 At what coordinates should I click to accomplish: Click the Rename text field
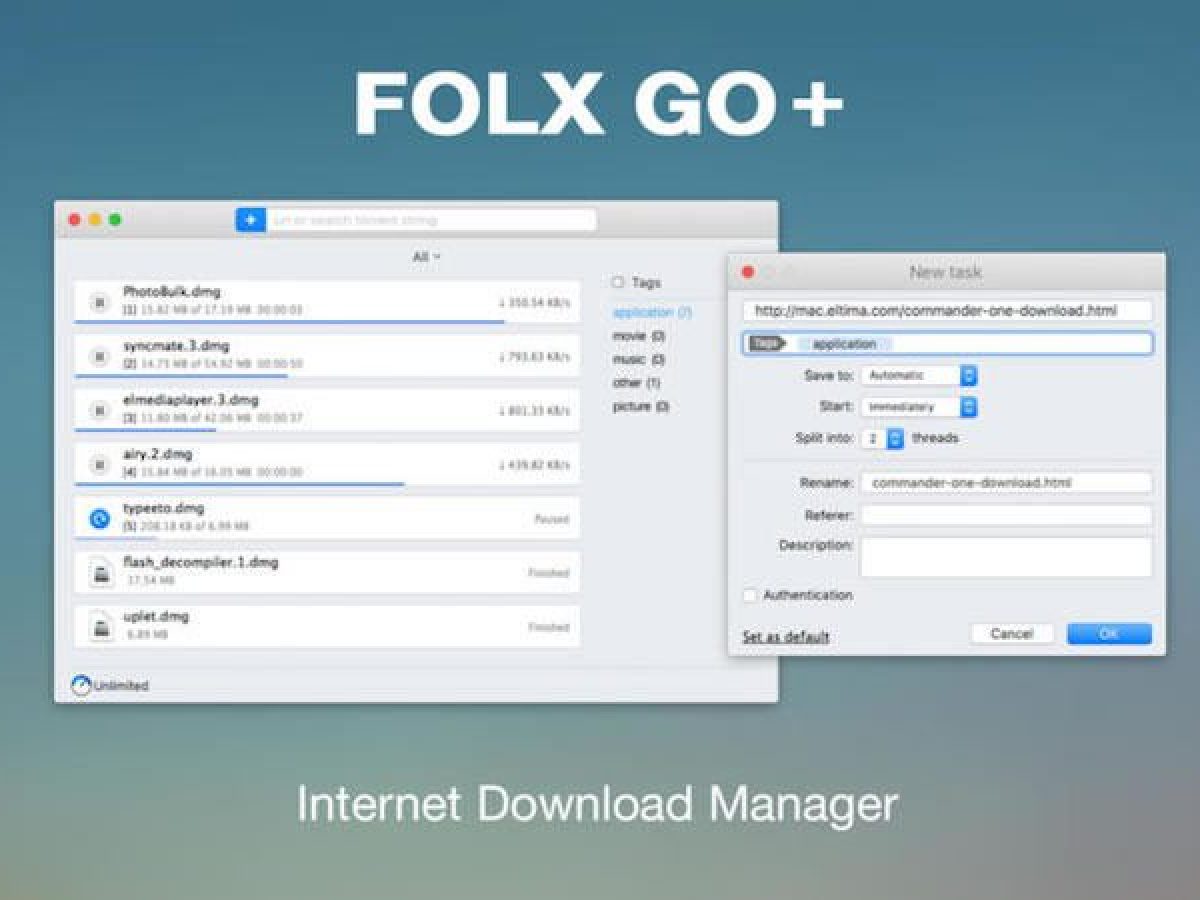tap(1006, 482)
